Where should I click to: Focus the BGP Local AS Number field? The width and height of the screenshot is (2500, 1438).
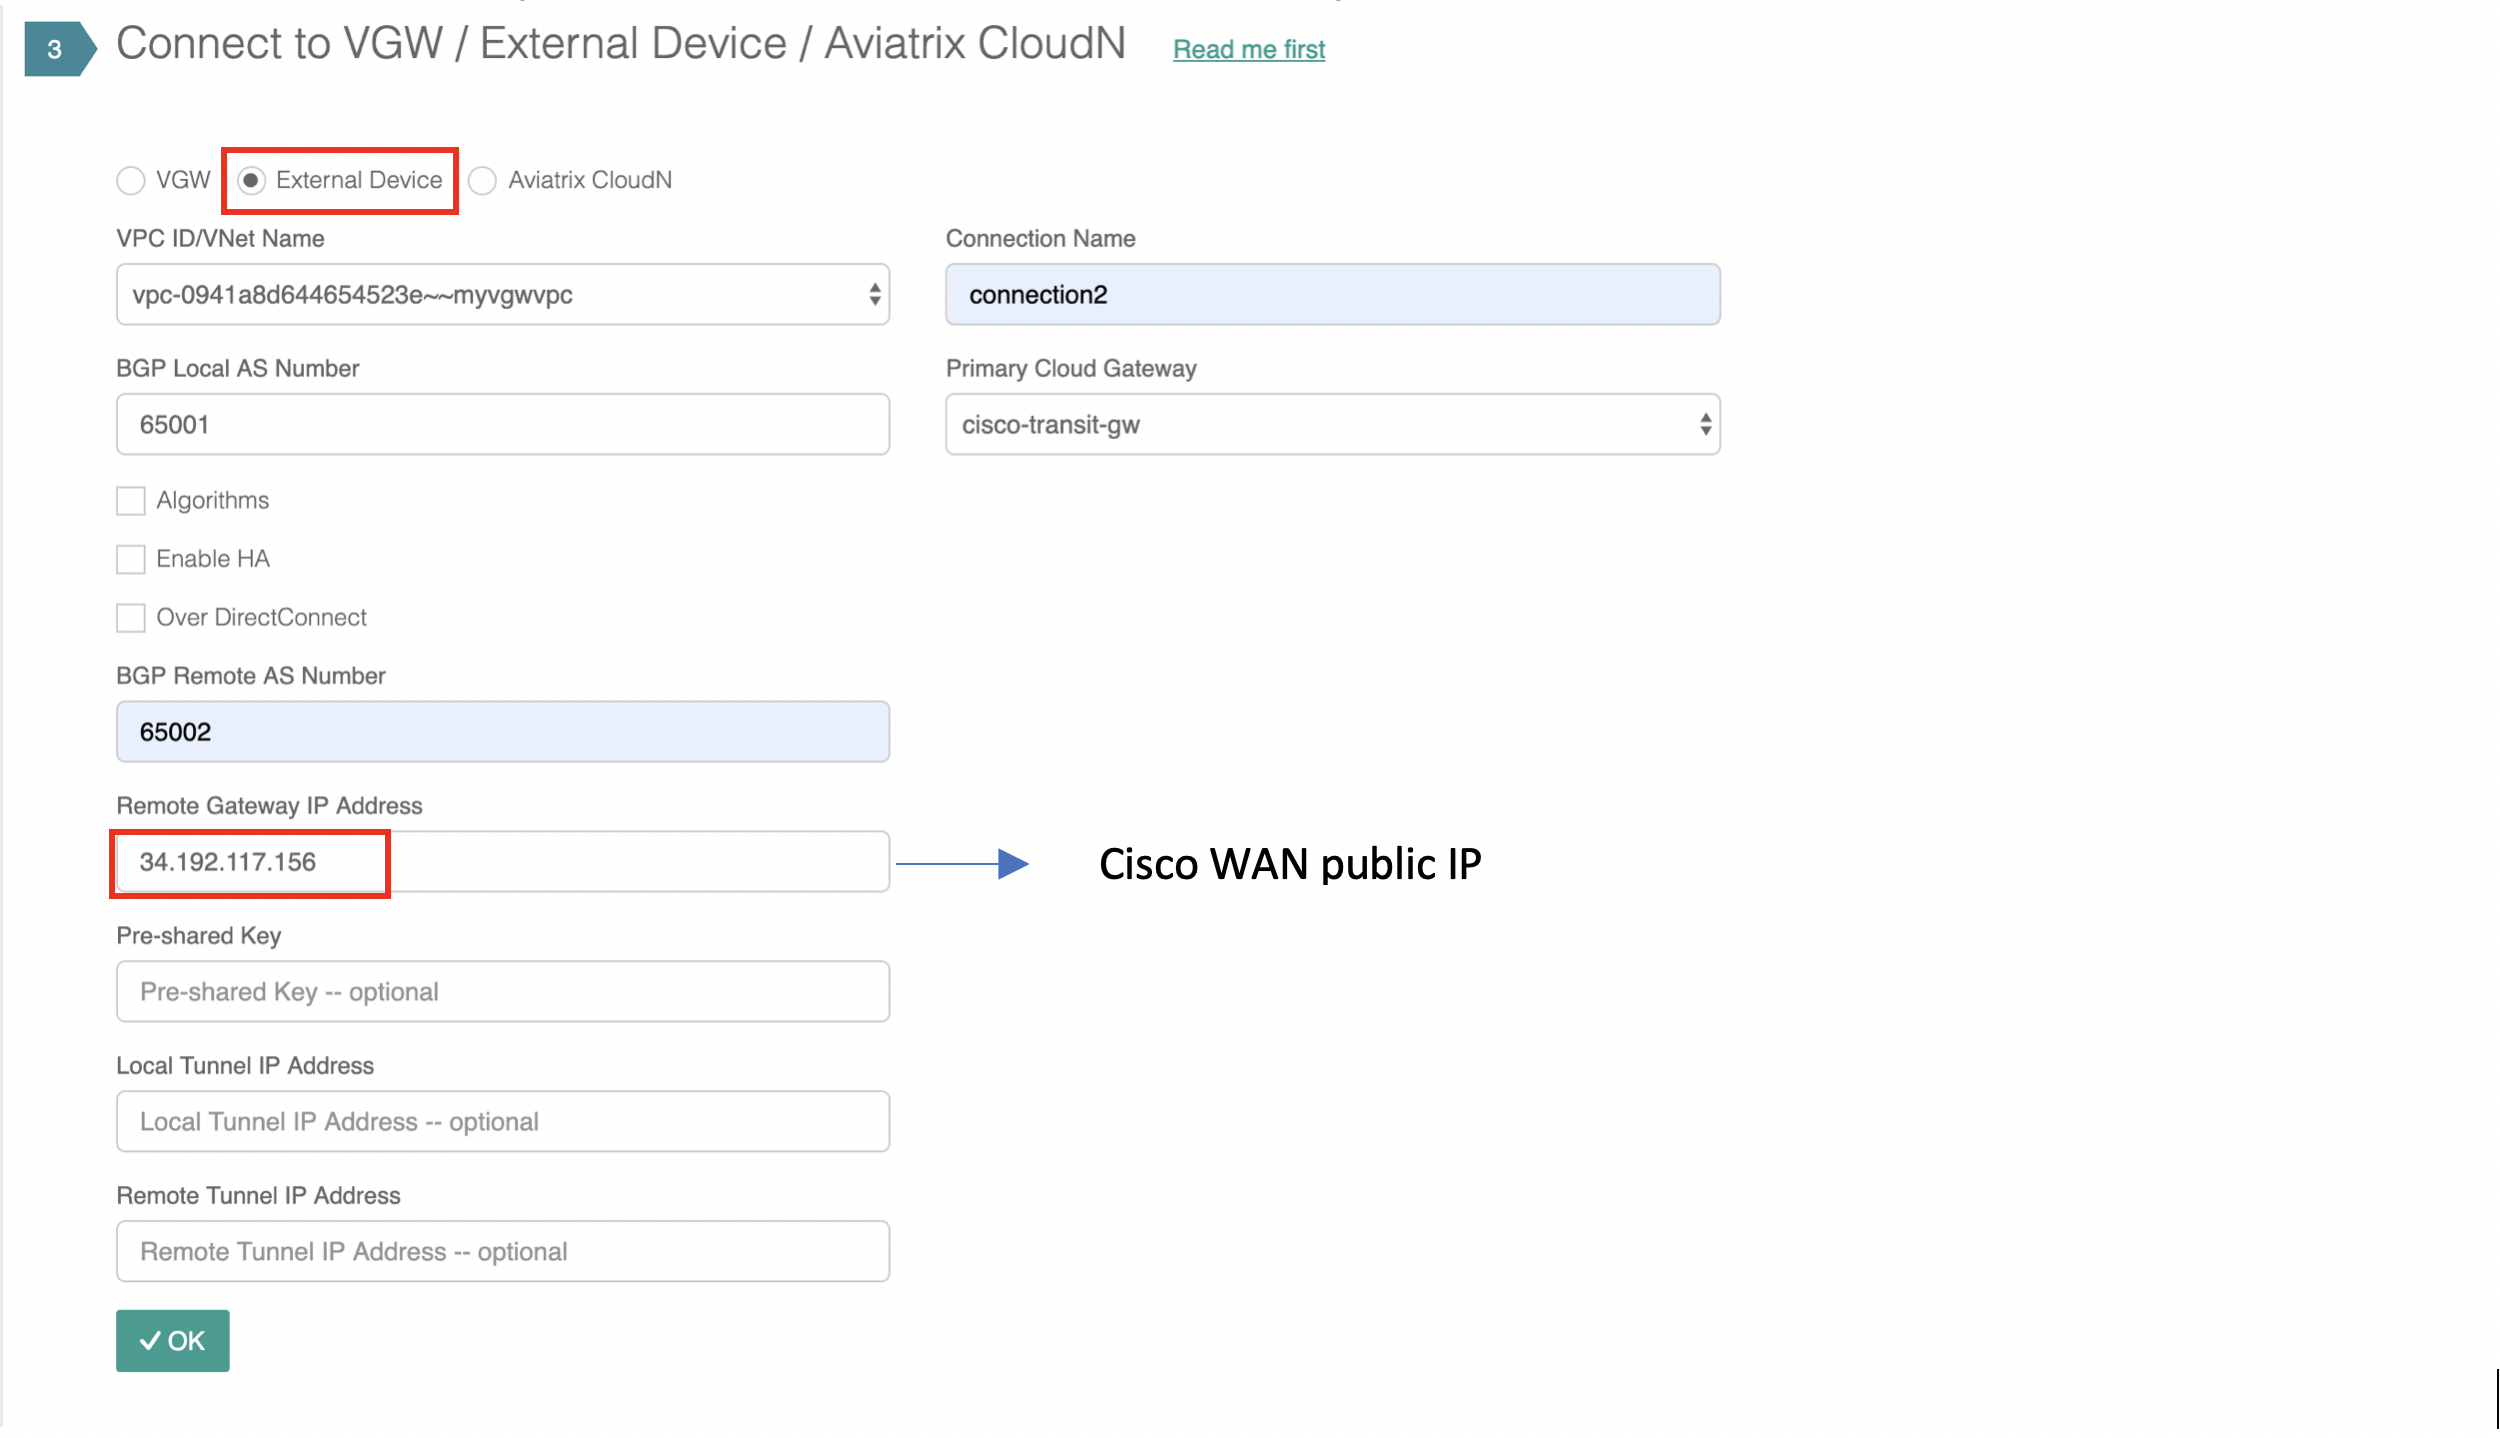(503, 425)
